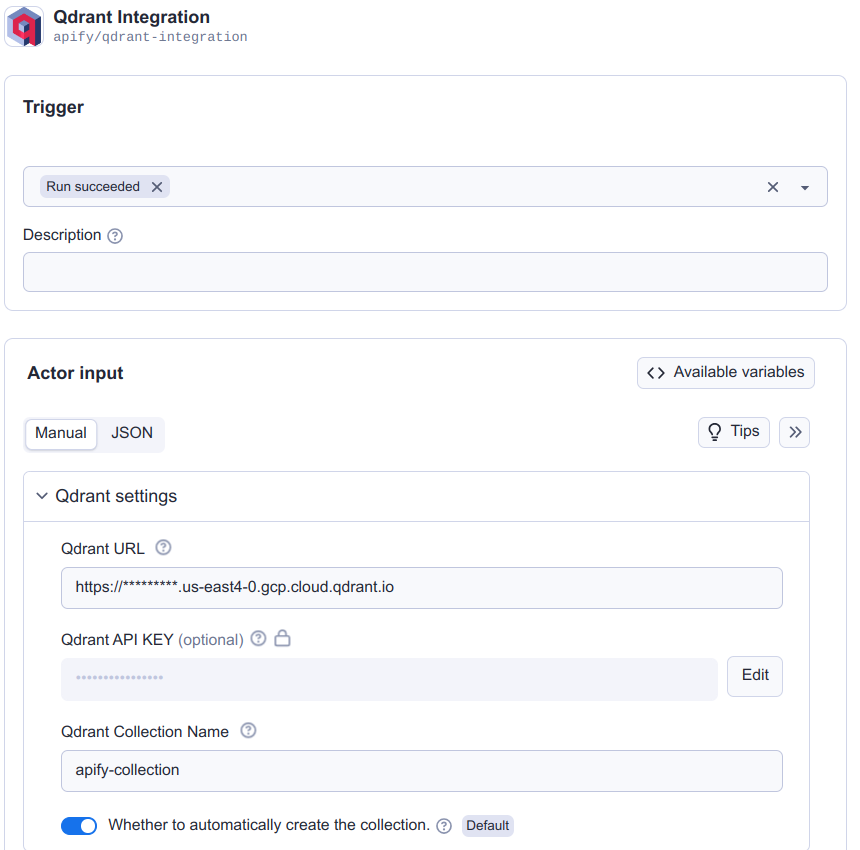Remove the Run succeeded trigger tag

click(x=157, y=186)
